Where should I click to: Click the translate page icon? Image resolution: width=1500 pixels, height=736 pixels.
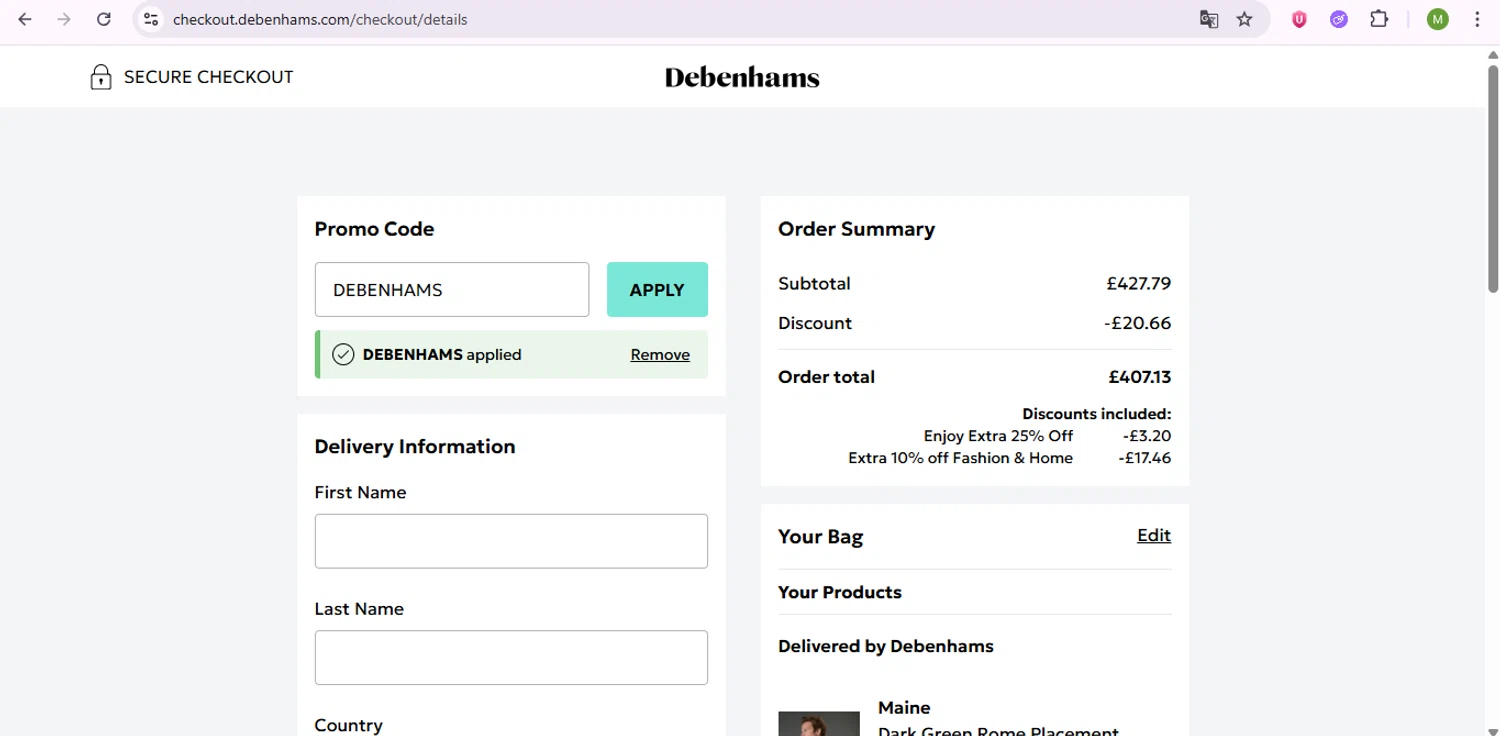point(1209,19)
